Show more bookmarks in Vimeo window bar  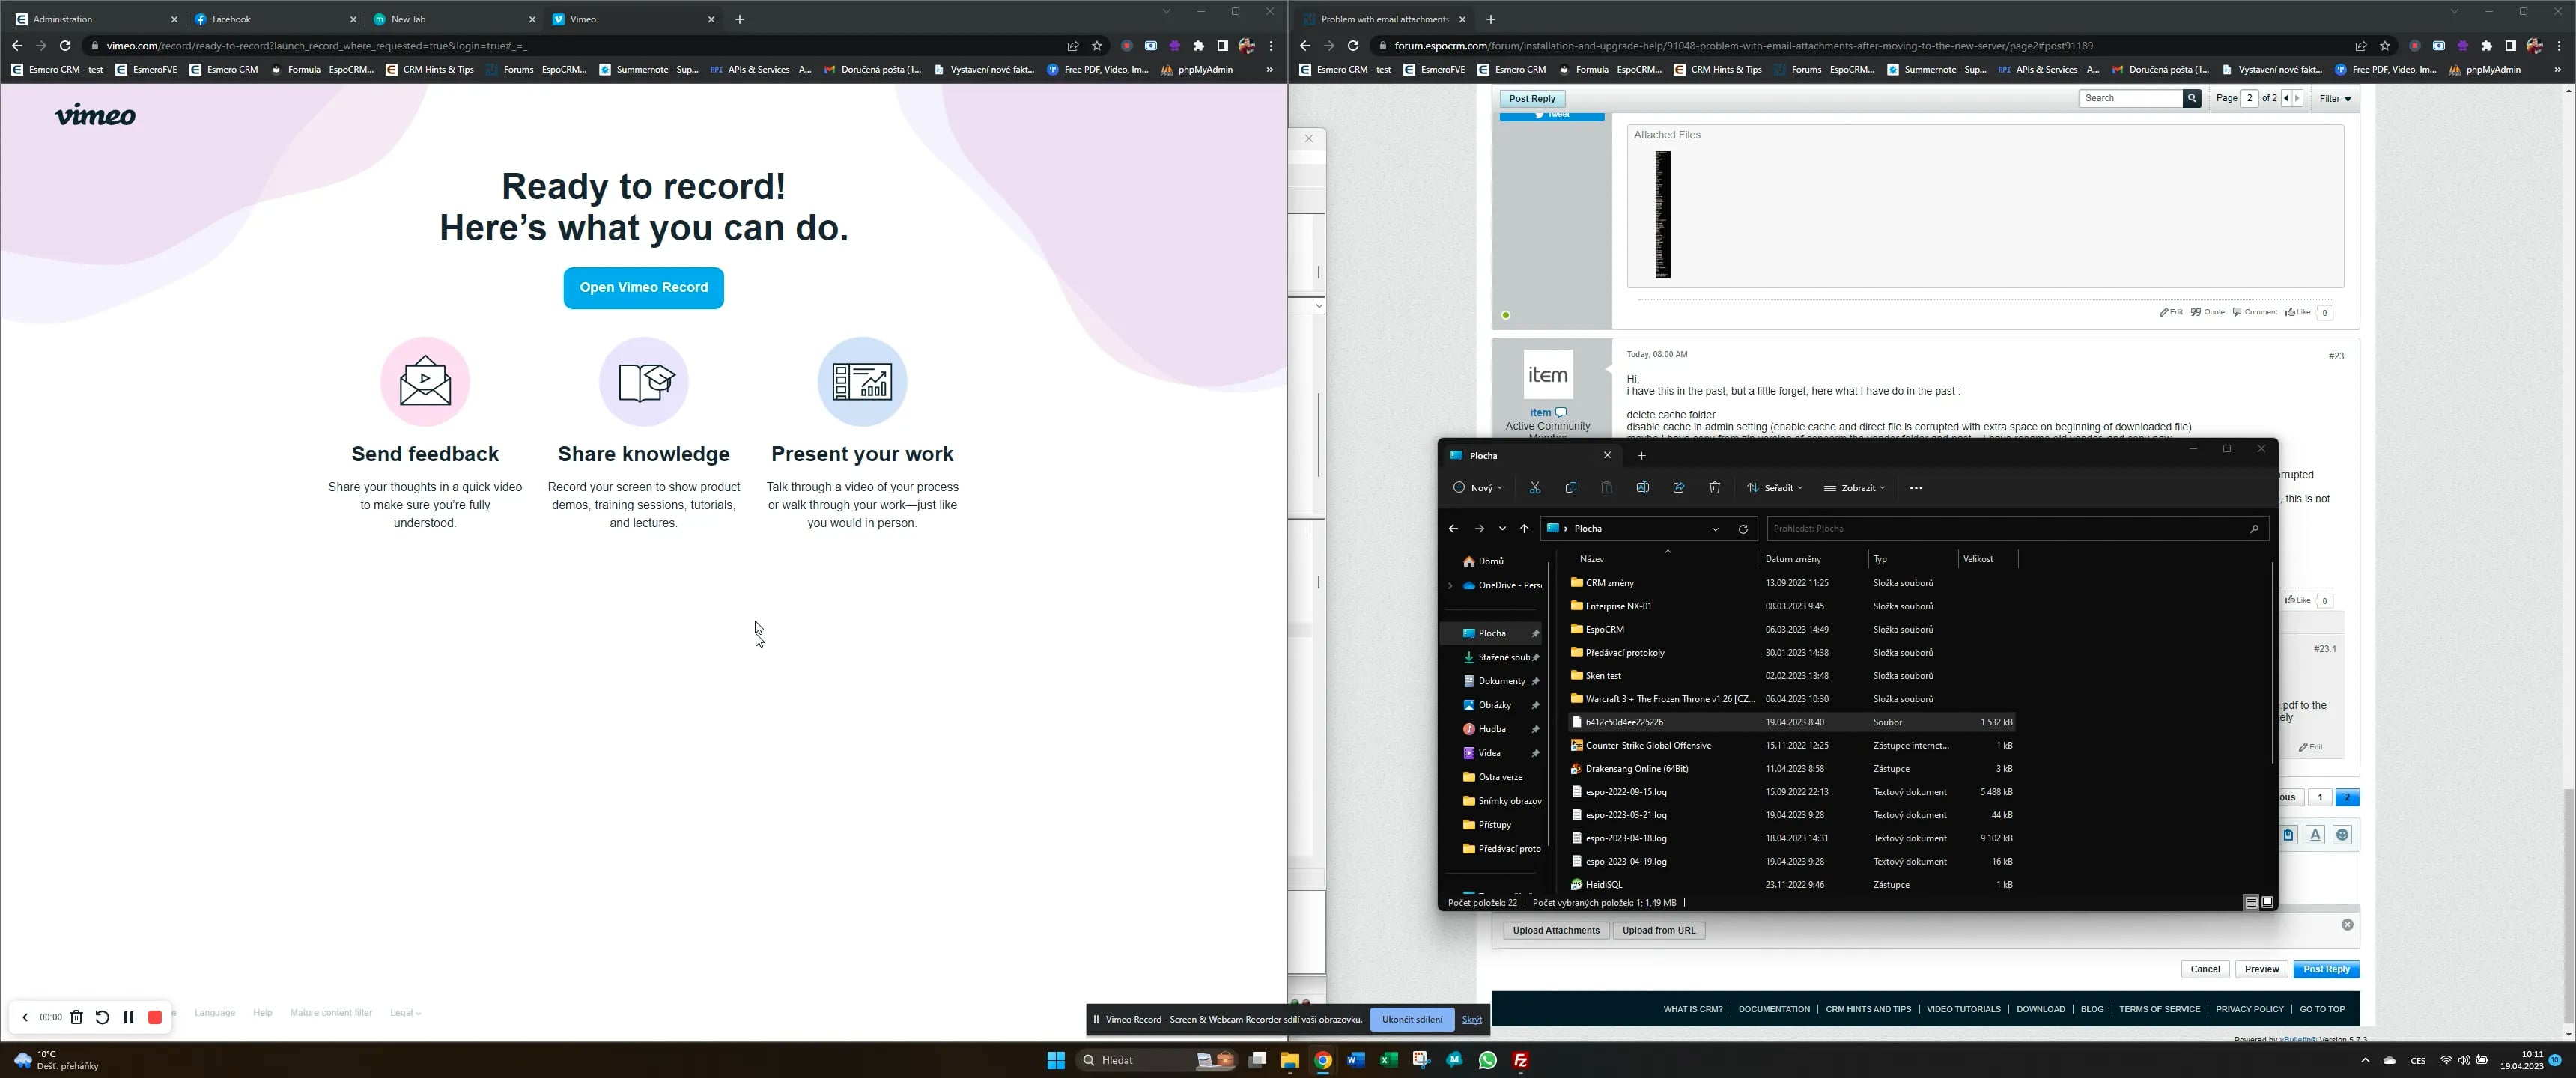1269,70
